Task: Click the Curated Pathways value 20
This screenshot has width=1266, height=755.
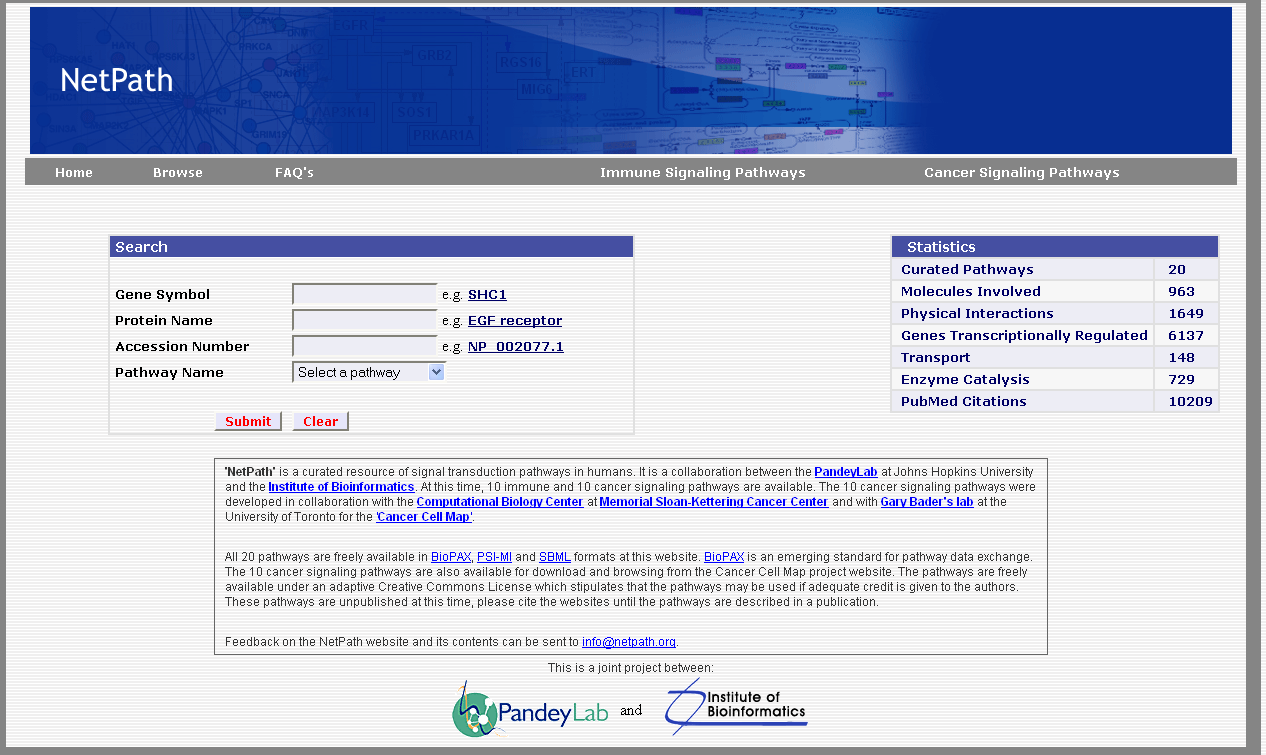Action: [1177, 270]
